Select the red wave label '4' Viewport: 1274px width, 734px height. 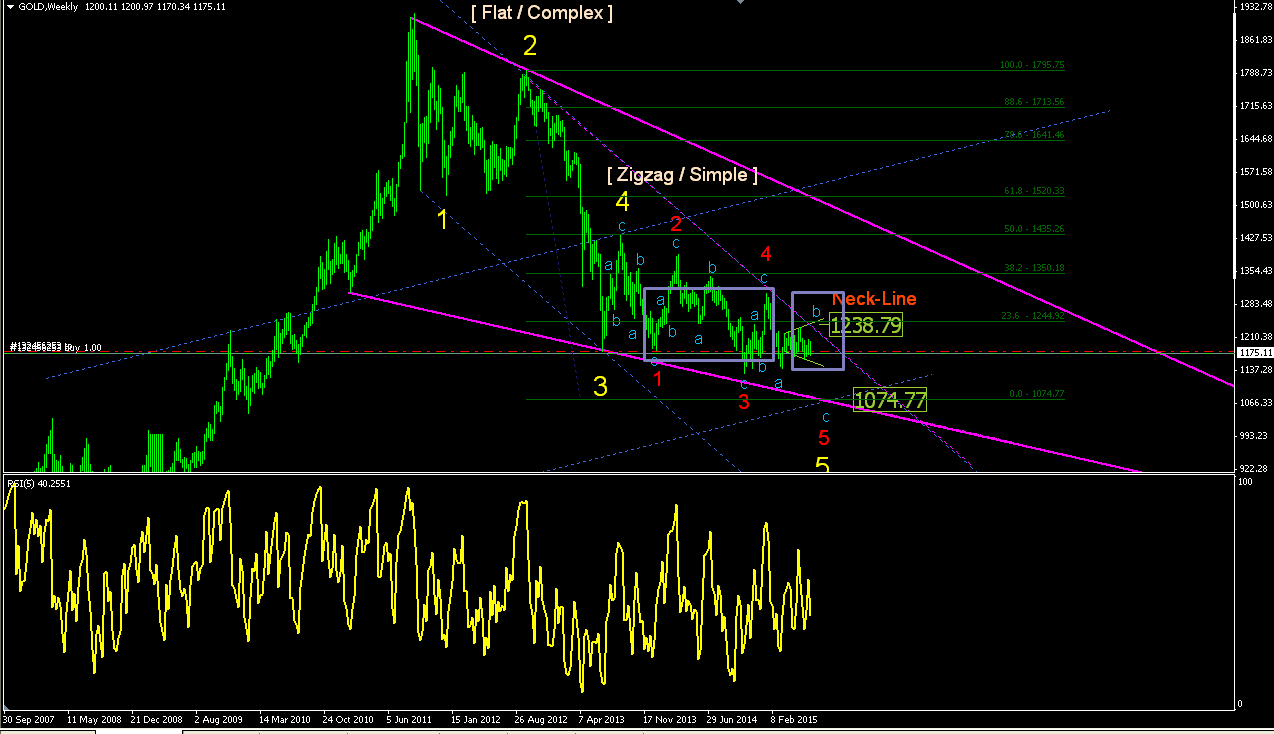pos(765,253)
